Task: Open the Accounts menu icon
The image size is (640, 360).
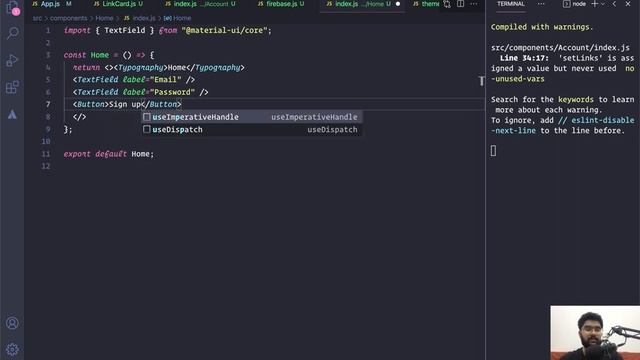Action: point(12,323)
